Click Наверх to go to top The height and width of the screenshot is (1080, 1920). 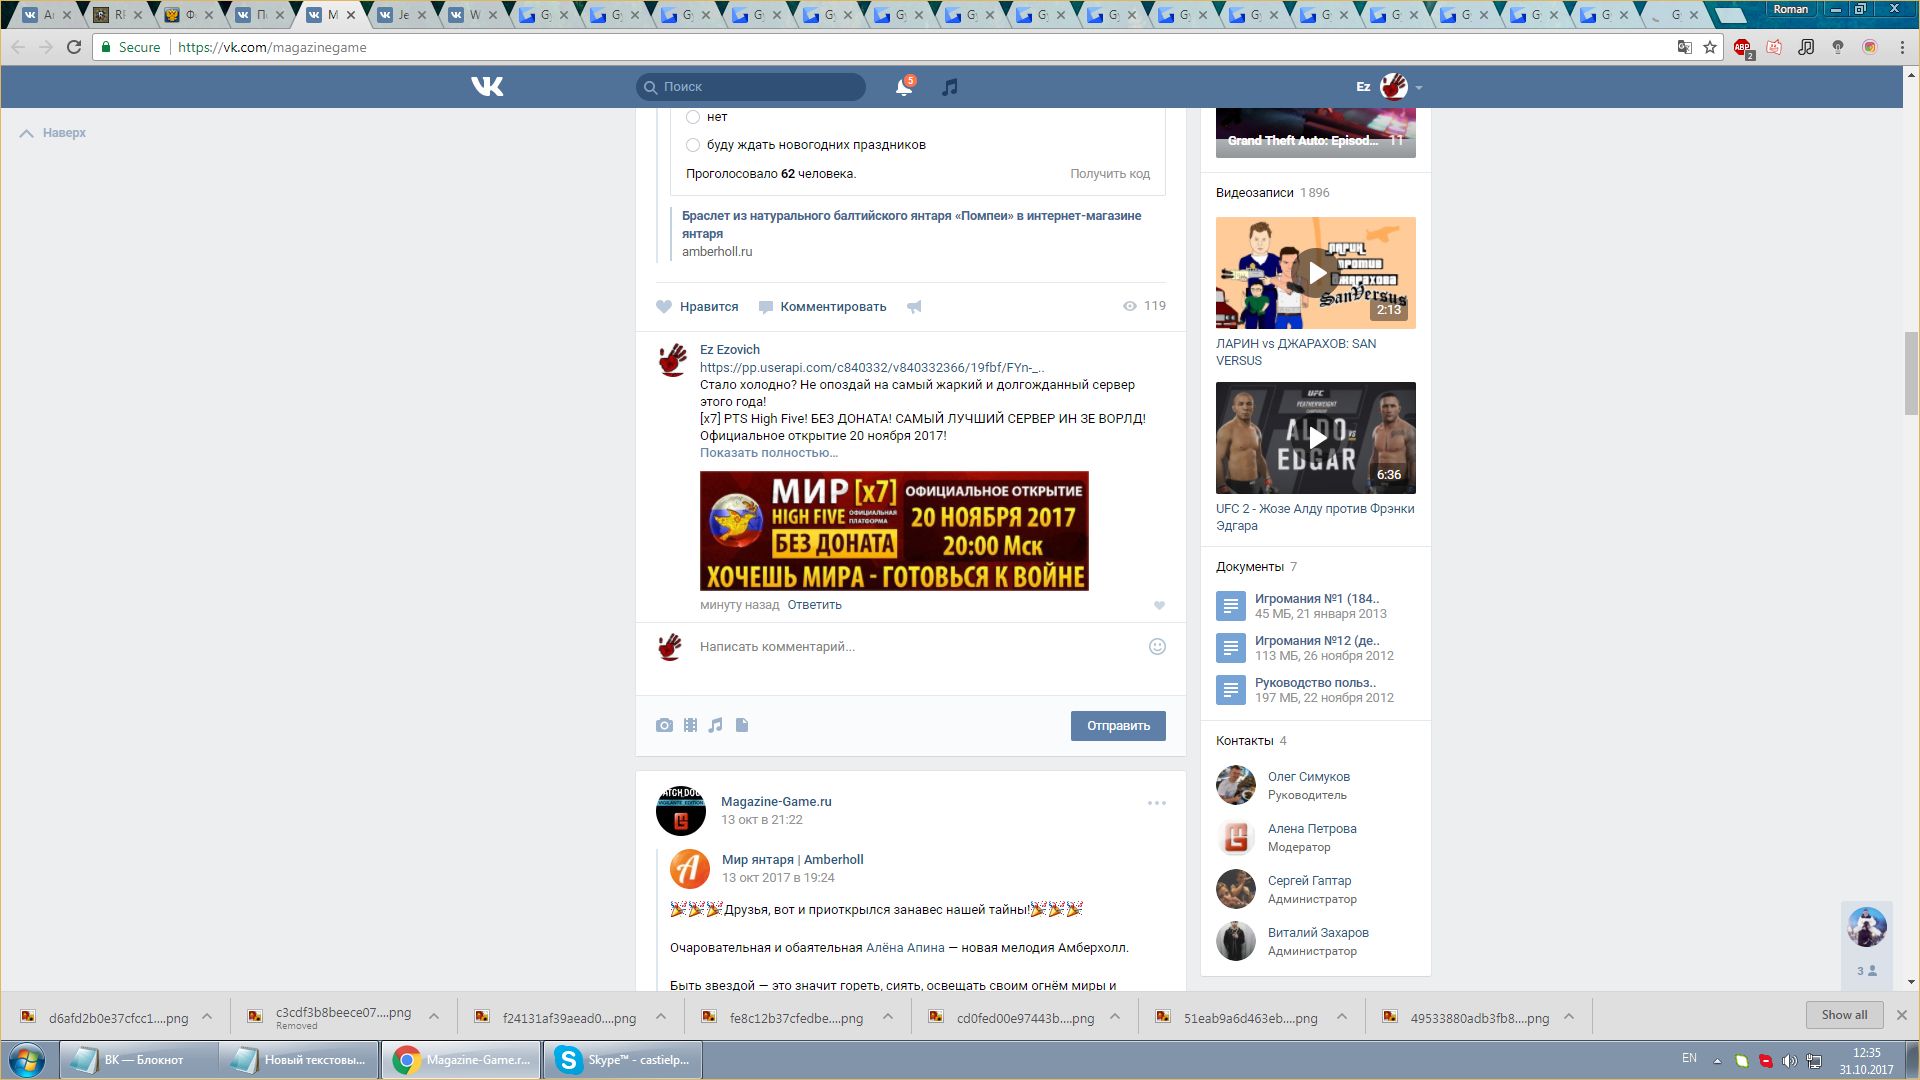tap(54, 133)
